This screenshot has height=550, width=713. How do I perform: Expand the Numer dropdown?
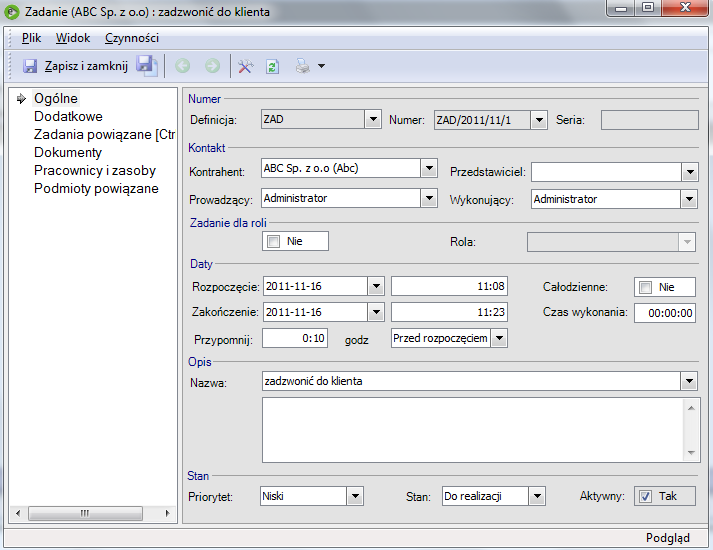pos(539,120)
